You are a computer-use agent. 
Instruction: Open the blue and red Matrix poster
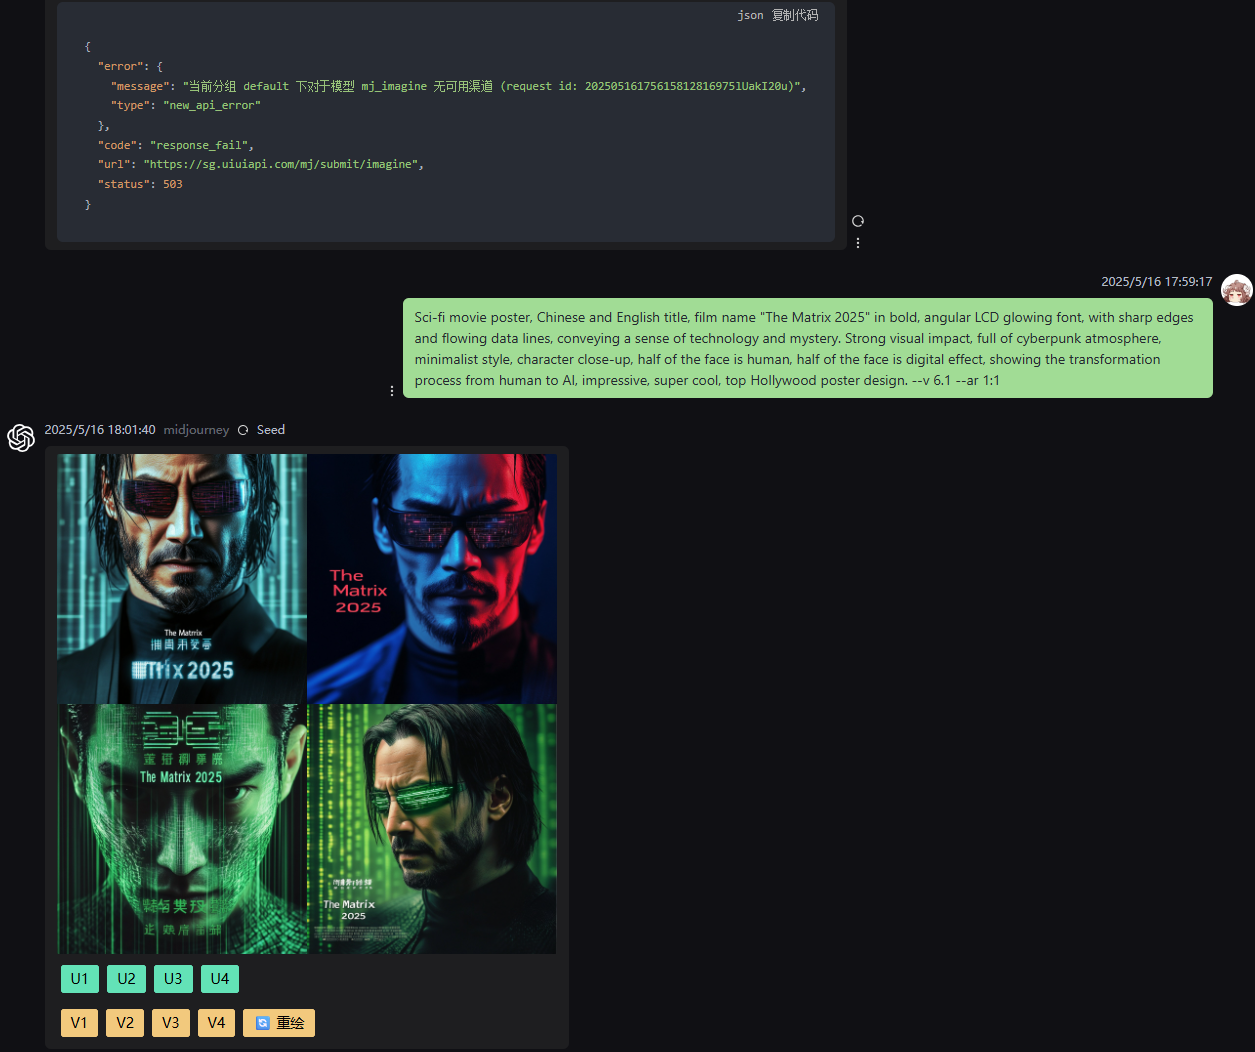[x=432, y=579]
